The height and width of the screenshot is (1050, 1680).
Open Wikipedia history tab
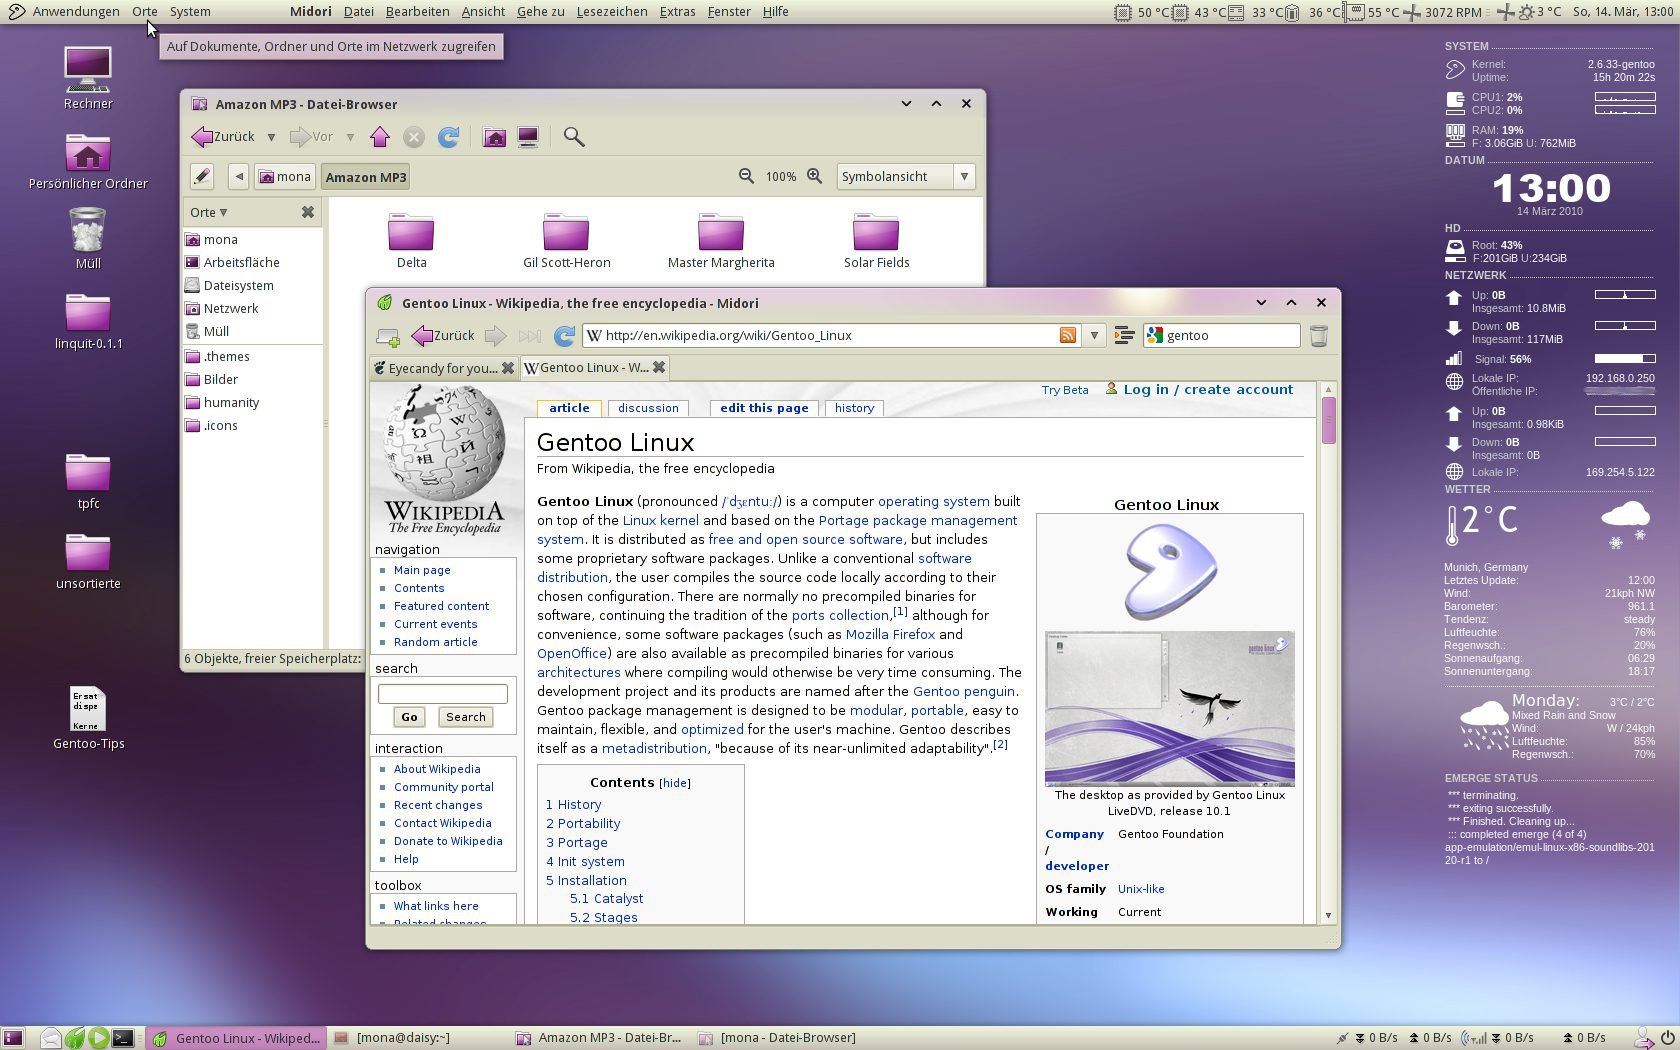[854, 408]
